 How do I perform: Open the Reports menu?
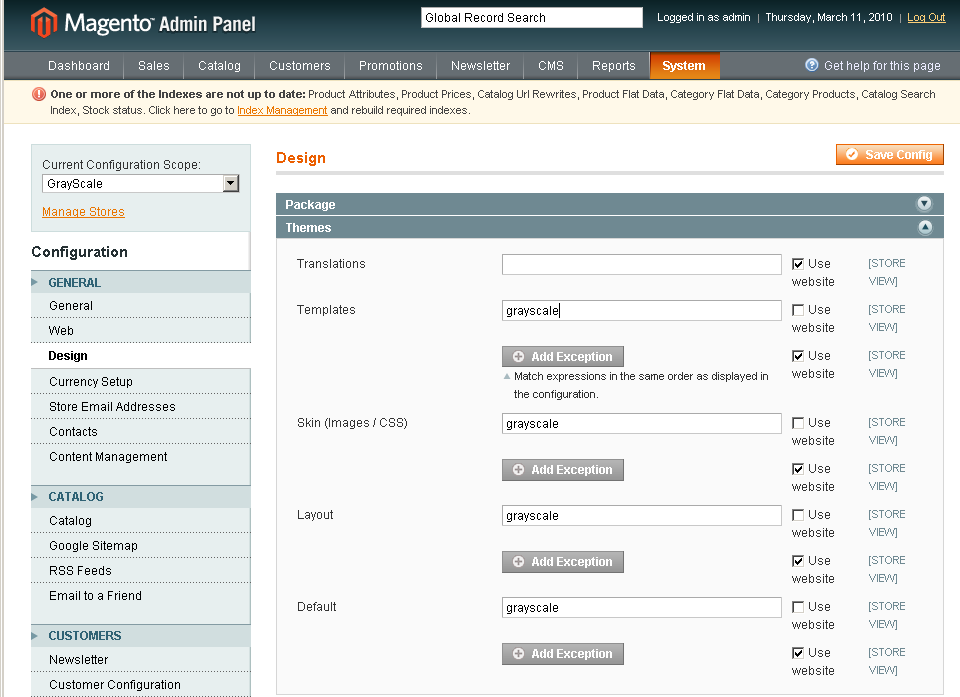(x=613, y=66)
